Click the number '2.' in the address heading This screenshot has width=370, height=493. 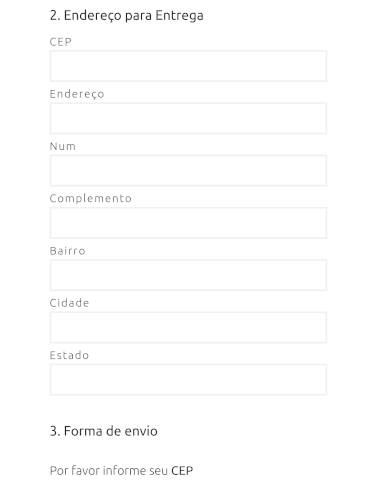tap(55, 16)
